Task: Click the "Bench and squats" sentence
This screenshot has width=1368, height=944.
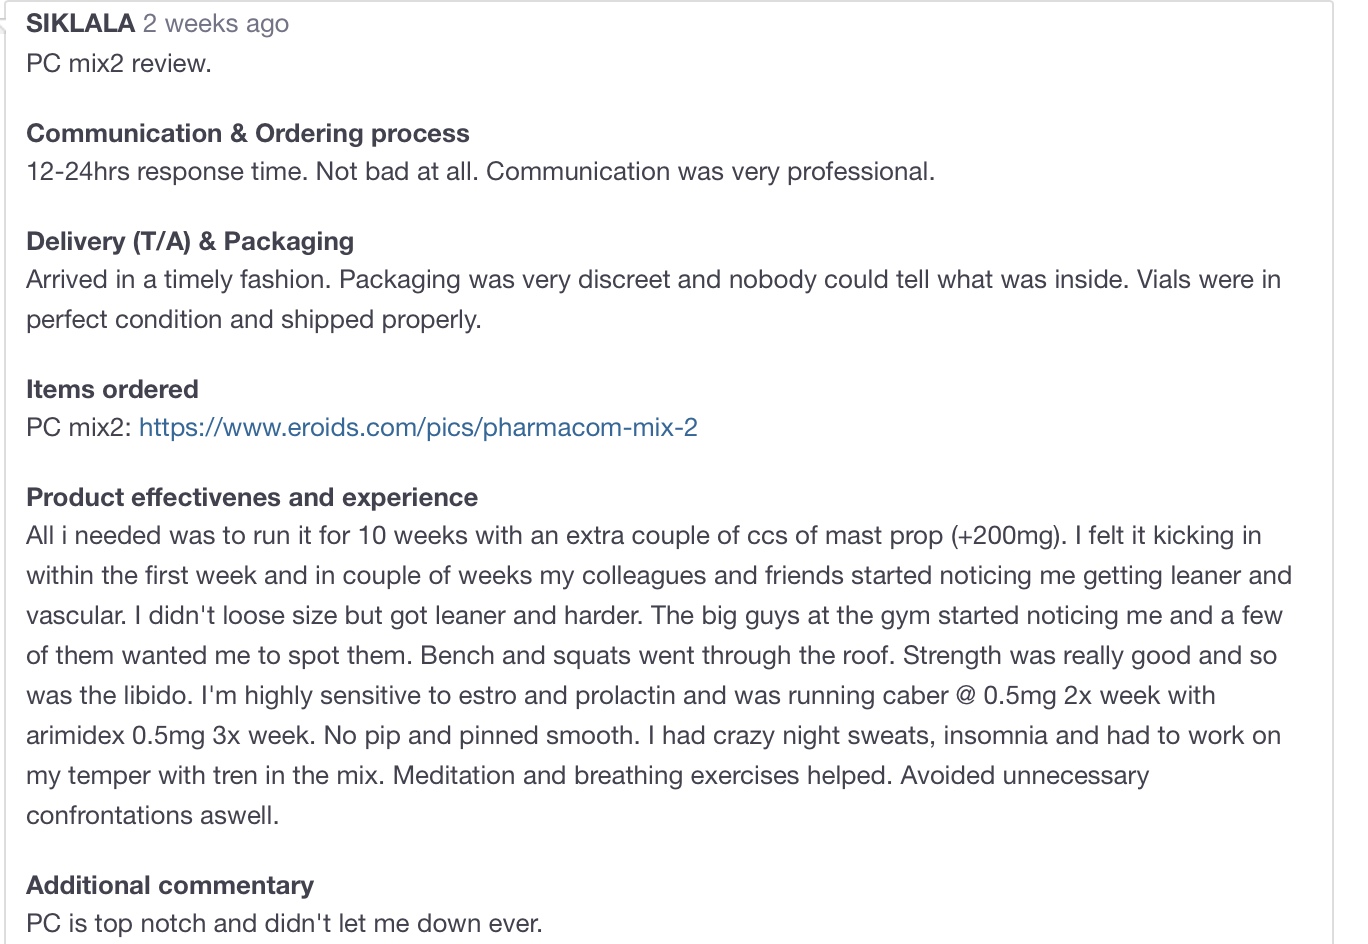Action: tap(548, 655)
